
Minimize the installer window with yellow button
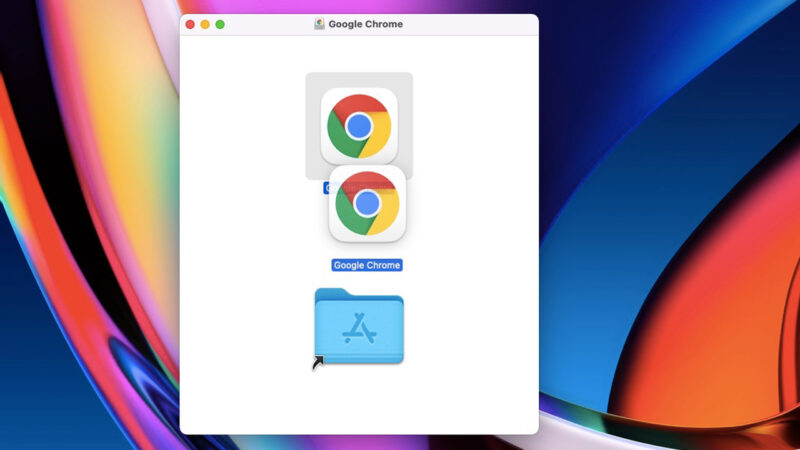point(205,24)
